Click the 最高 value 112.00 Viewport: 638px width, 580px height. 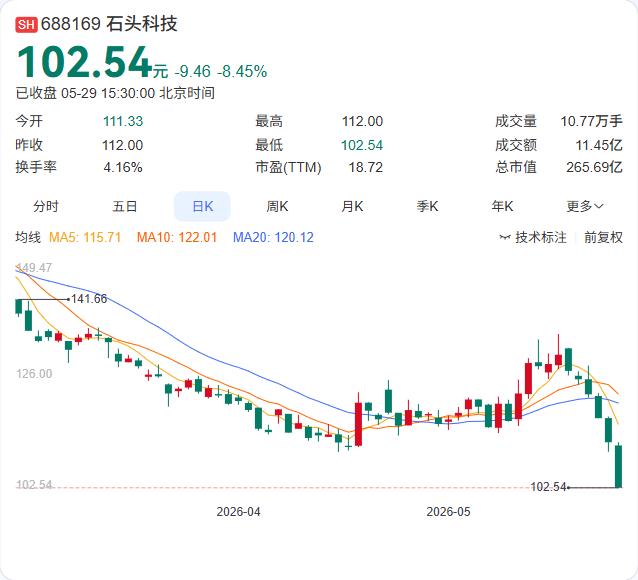(x=362, y=121)
